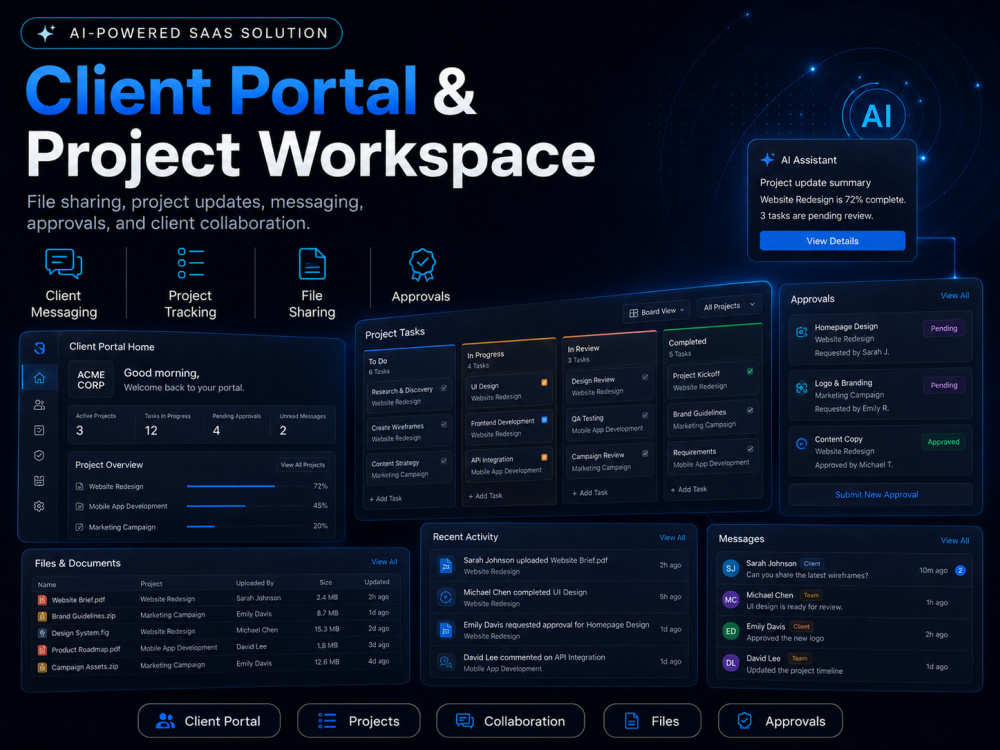Click the Logo & Branding approval icon
This screenshot has width=1000, height=750.
802,388
